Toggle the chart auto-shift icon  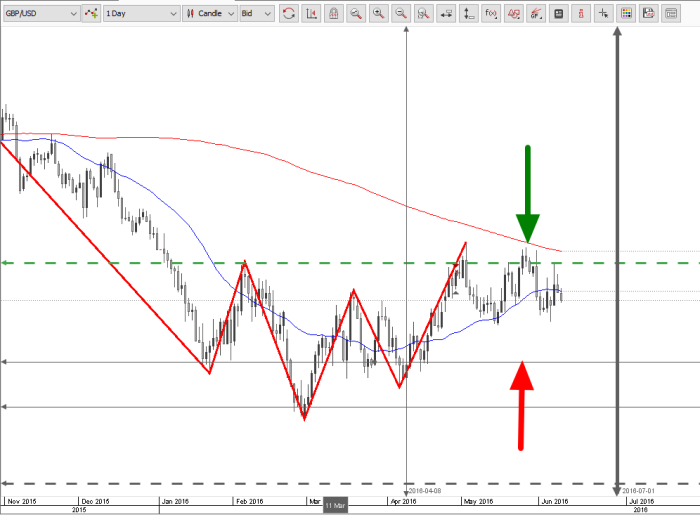pos(311,14)
